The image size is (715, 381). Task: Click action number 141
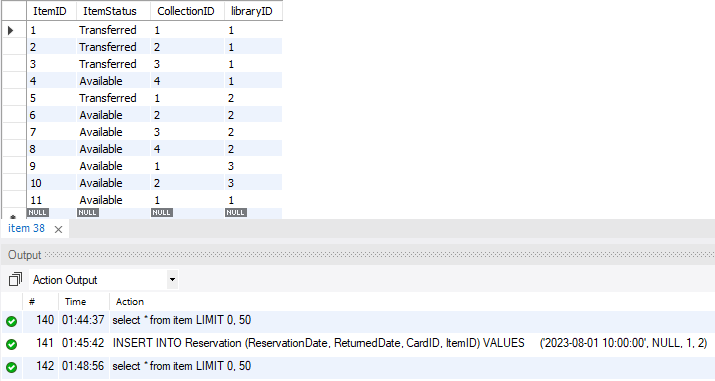coord(45,343)
